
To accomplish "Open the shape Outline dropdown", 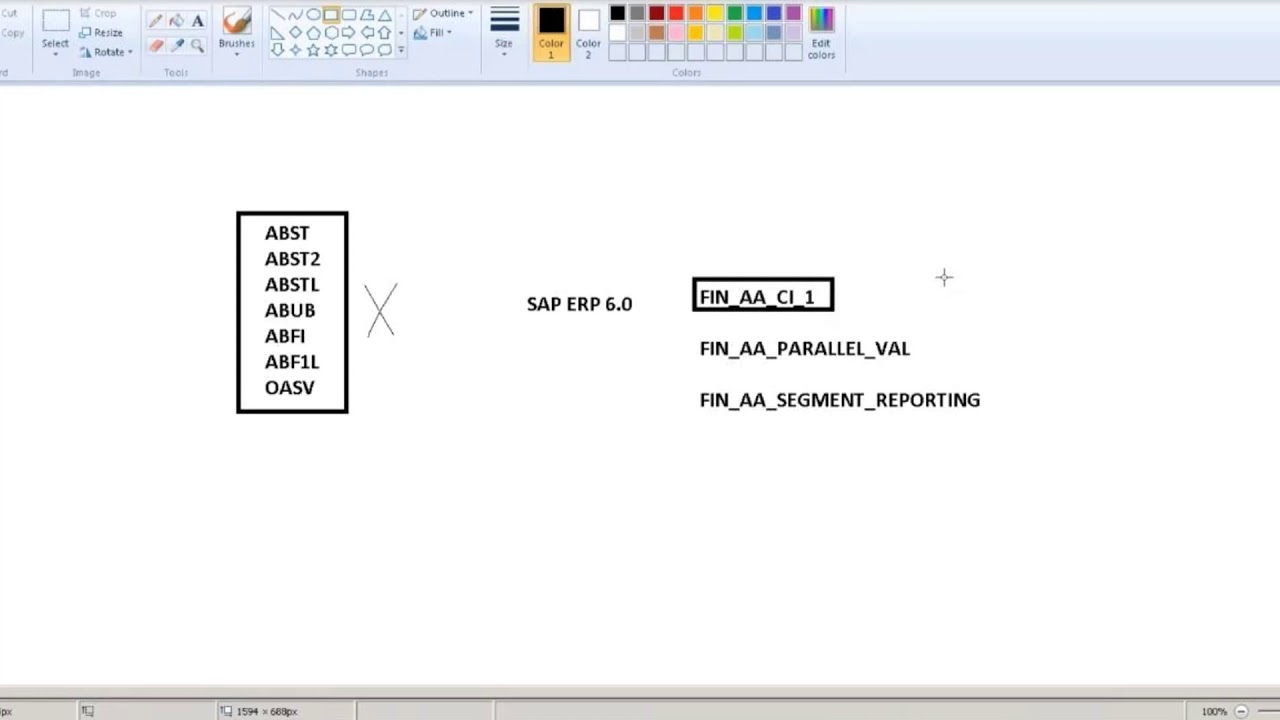I will pyautogui.click(x=443, y=13).
